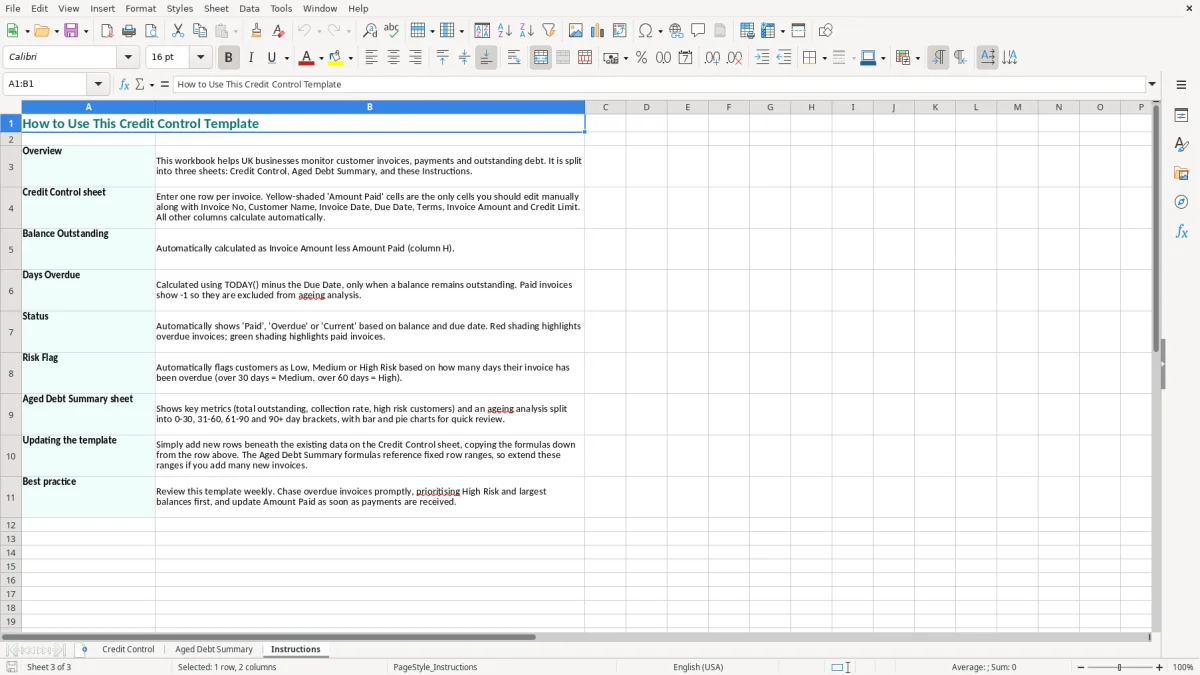Viewport: 1200px width, 675px height.
Task: Open the Data menu
Action: [x=249, y=8]
